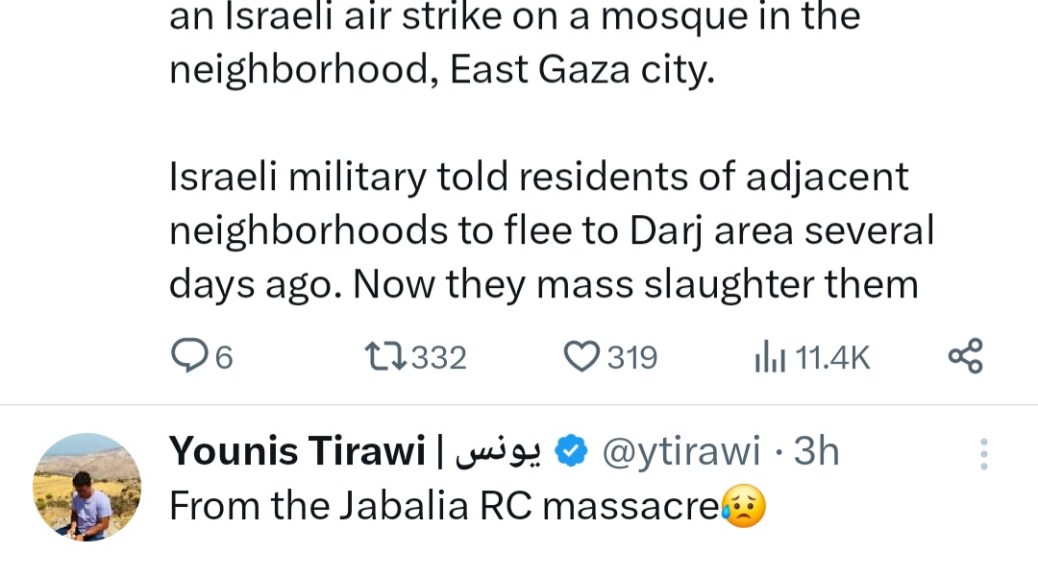Open view analytics bar chart icon

coord(770,356)
